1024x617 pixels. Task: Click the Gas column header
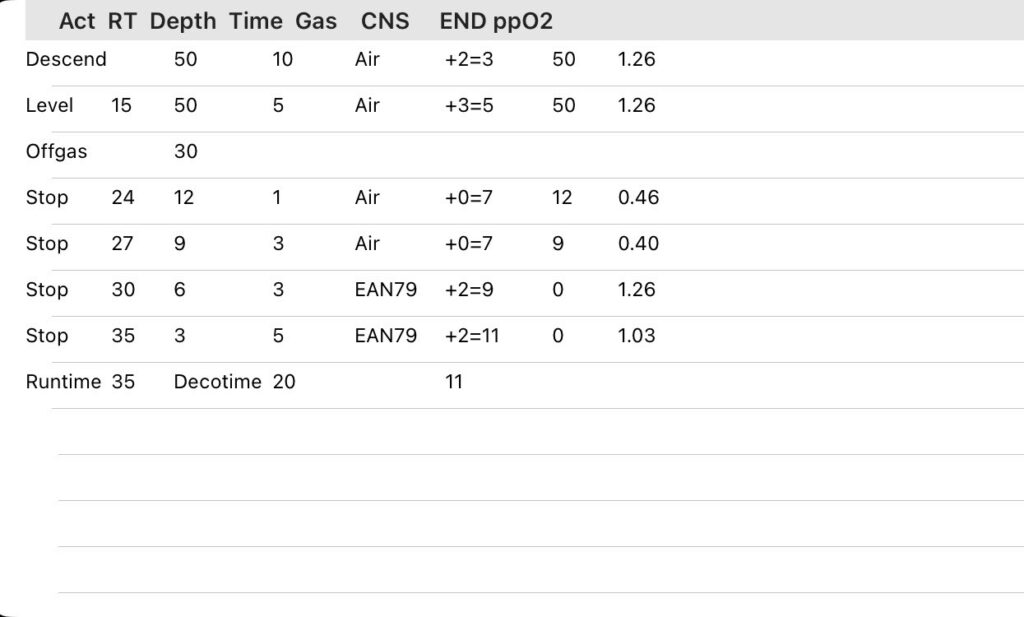316,20
